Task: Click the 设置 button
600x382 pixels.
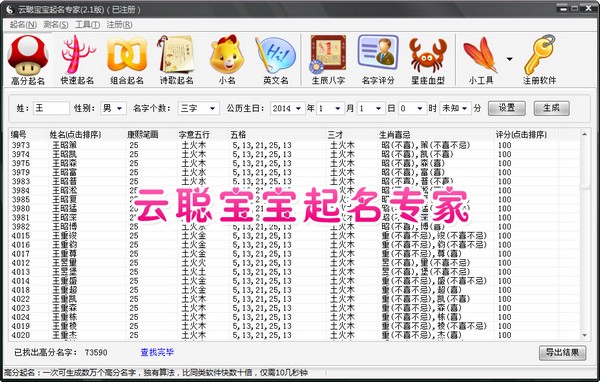Action: pos(507,108)
